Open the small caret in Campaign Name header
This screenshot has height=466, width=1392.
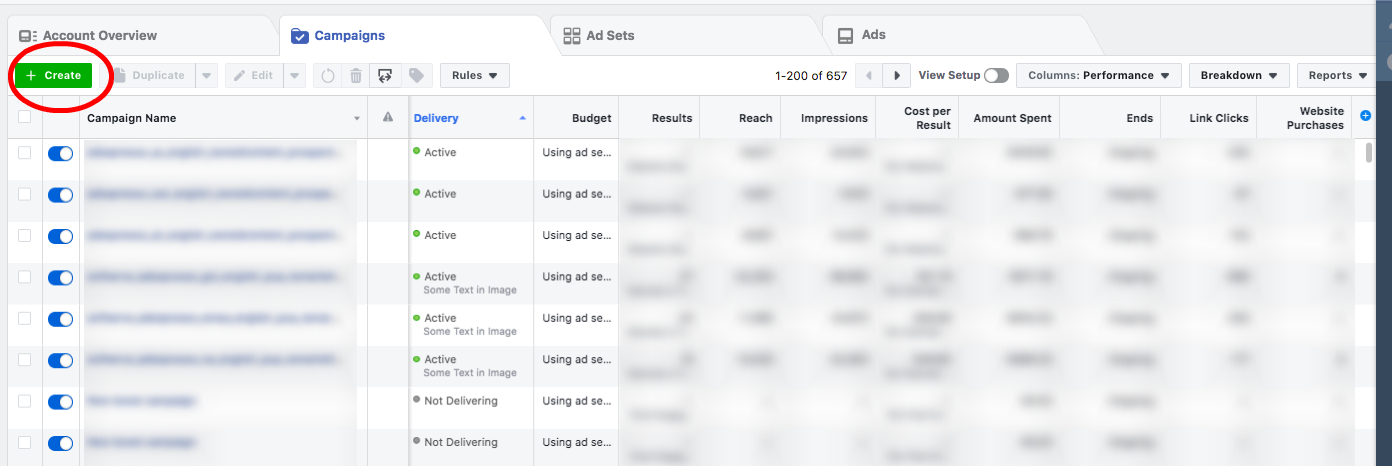pos(357,119)
